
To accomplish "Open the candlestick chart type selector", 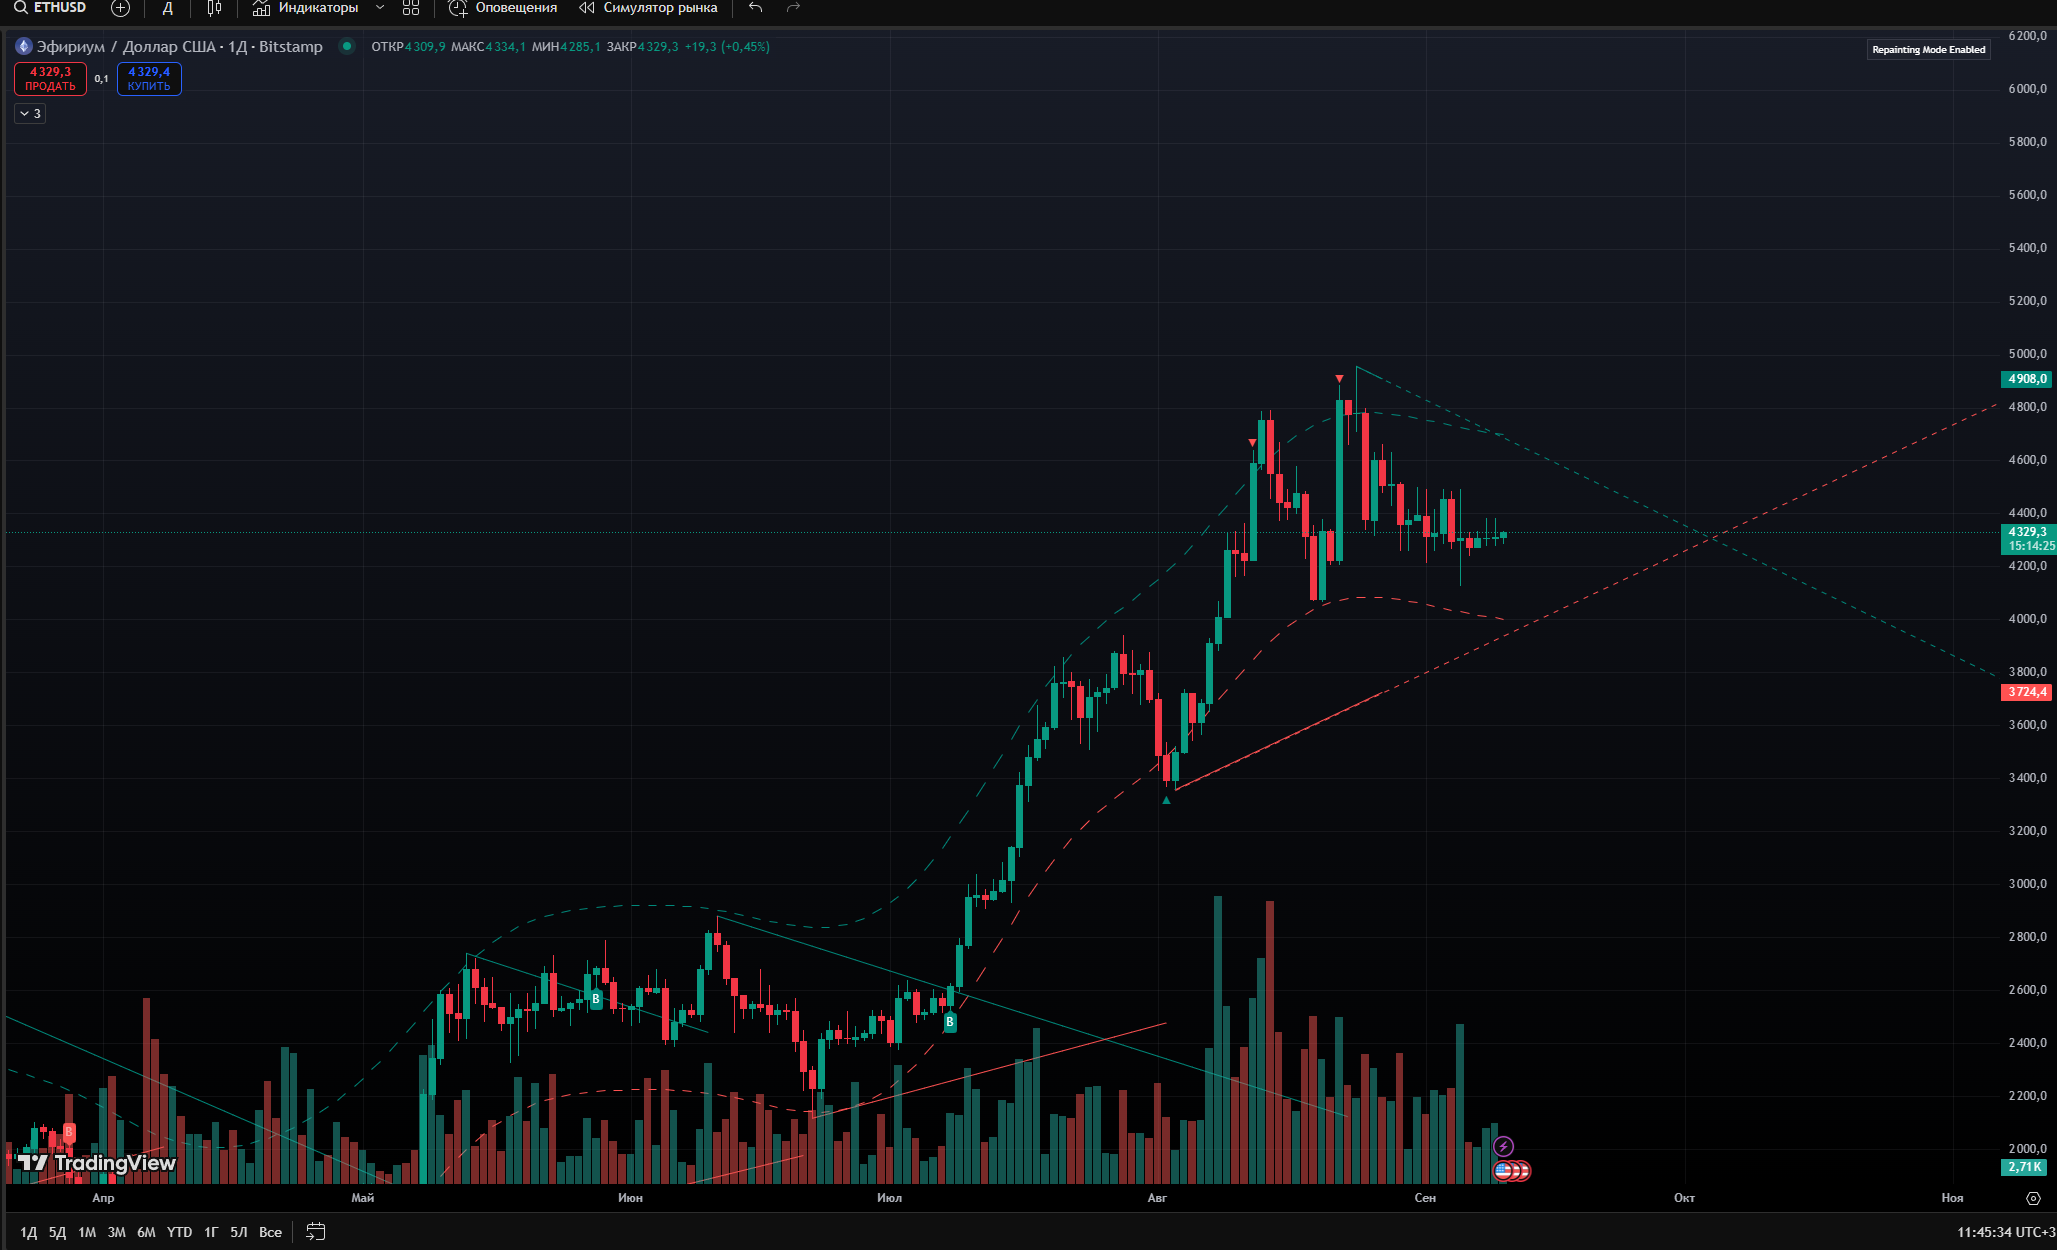I will [x=214, y=8].
